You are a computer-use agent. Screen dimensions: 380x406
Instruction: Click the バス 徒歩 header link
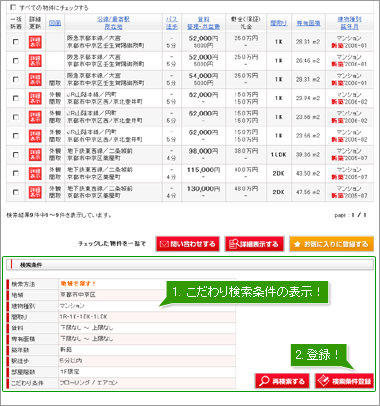[x=172, y=23]
